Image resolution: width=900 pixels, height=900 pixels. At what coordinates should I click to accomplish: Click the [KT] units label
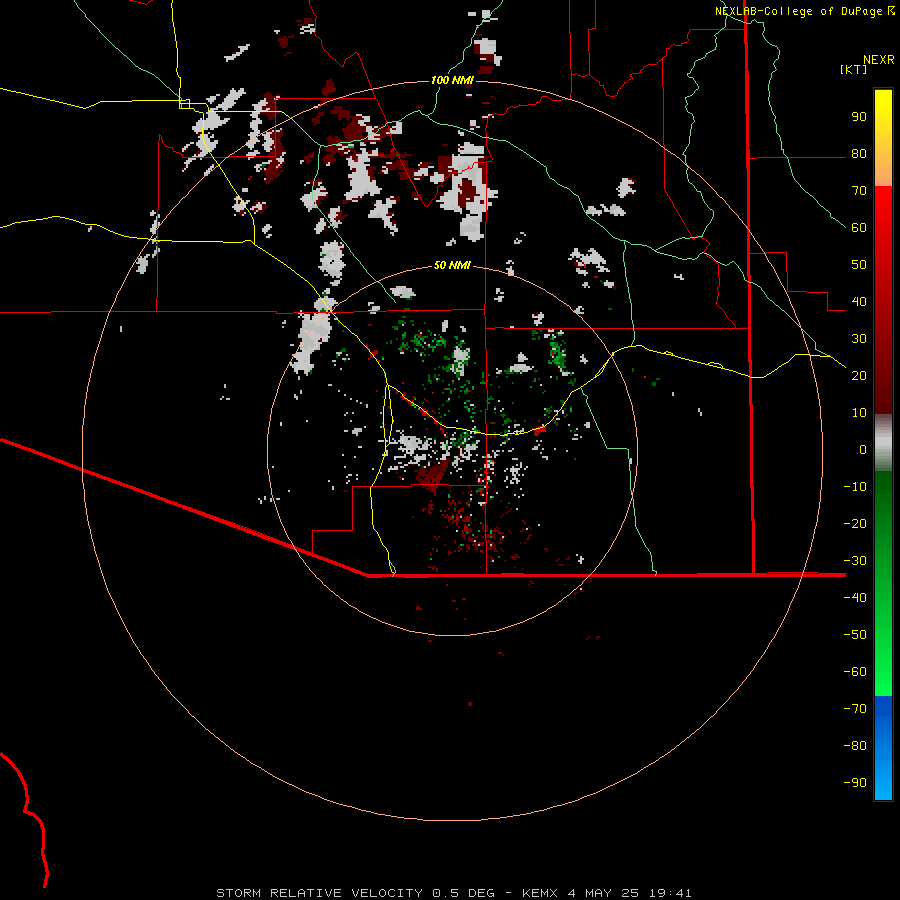pyautogui.click(x=853, y=69)
